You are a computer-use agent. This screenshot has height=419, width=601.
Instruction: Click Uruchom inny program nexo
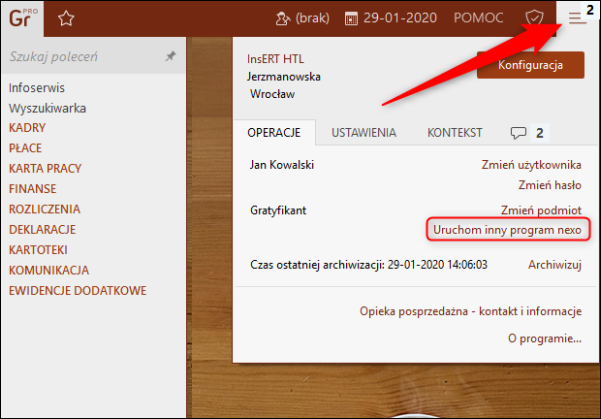(507, 230)
